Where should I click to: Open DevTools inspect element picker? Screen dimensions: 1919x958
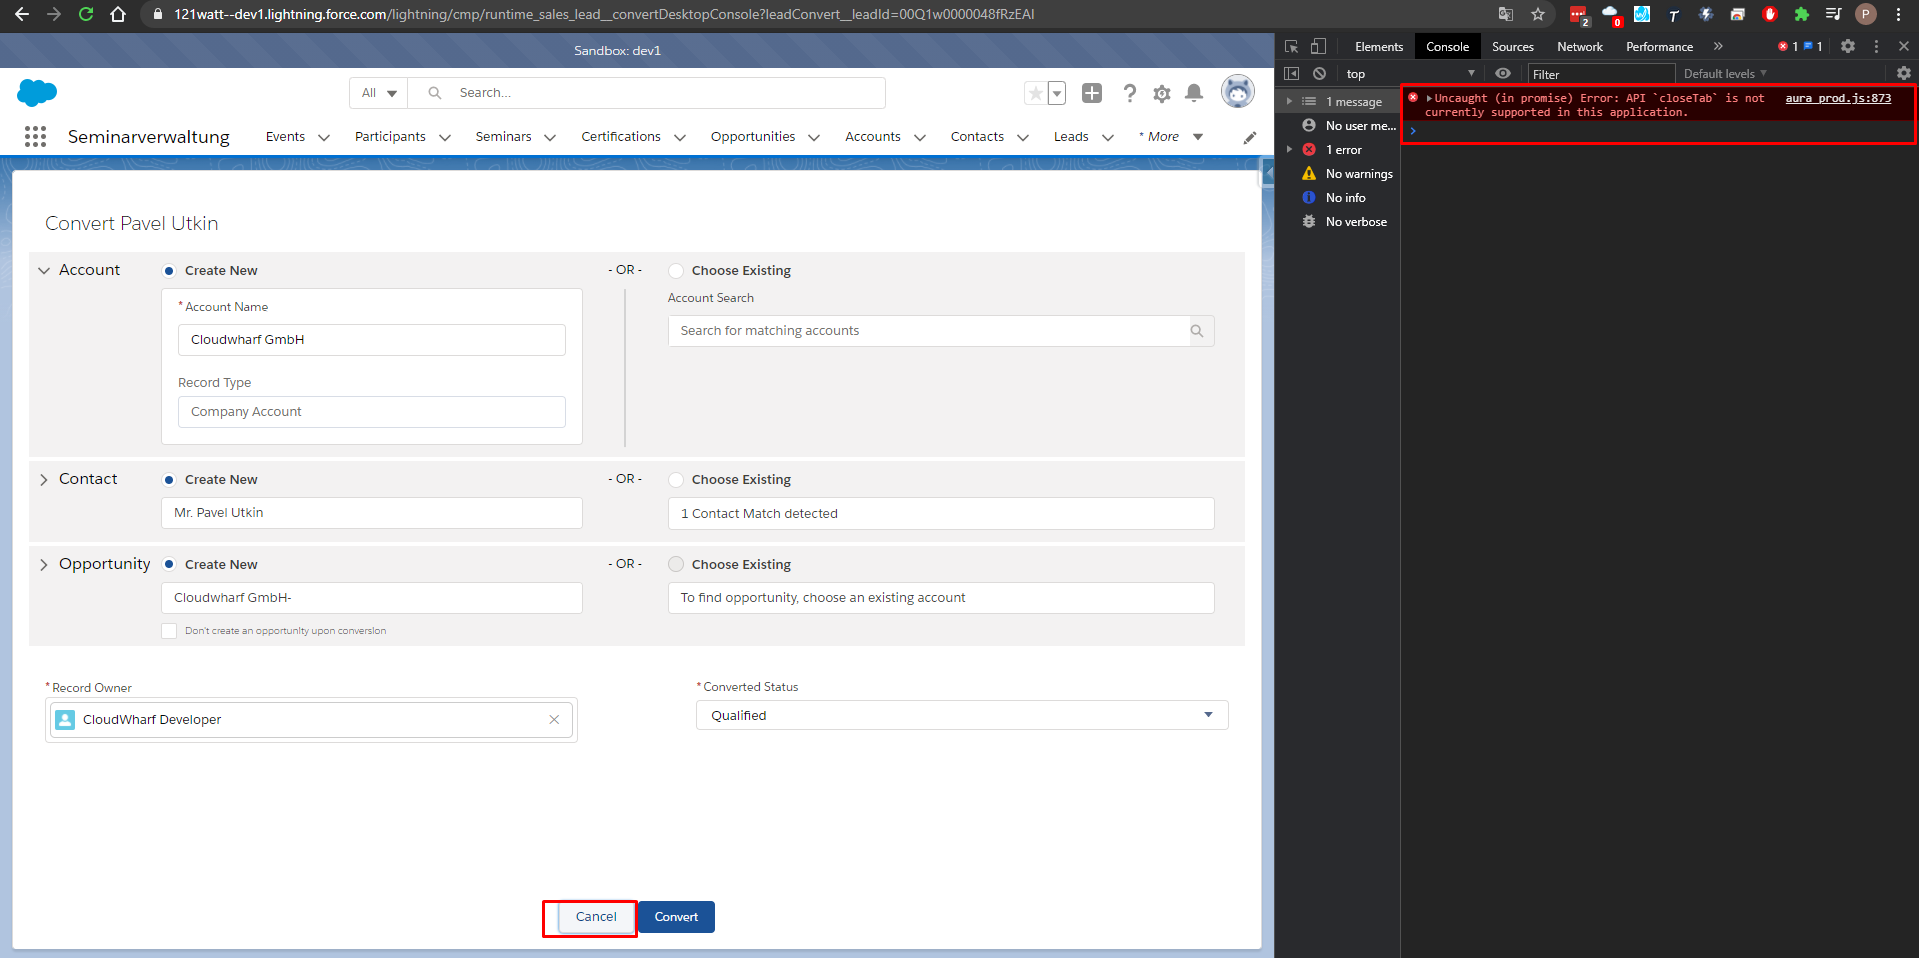coord(1291,46)
